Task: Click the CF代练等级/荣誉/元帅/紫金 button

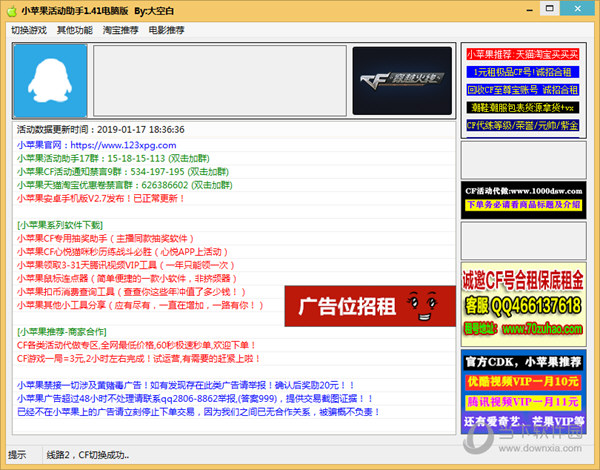Action: click(528, 126)
